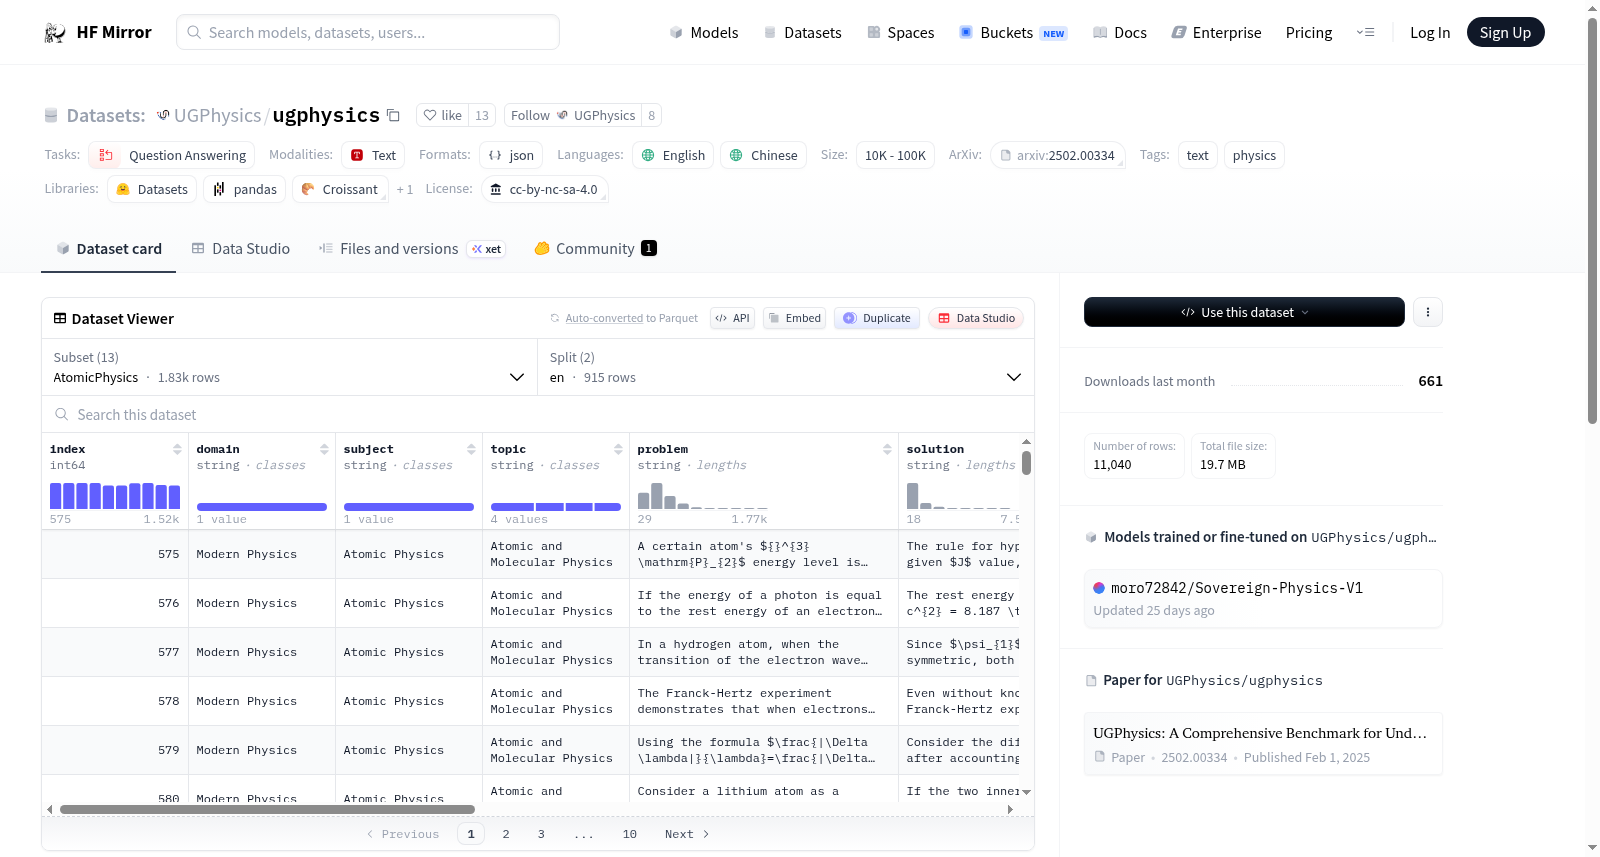This screenshot has height=857, width=1600.
Task: Click the horizontal table scrollbar
Action: pyautogui.click(x=267, y=810)
